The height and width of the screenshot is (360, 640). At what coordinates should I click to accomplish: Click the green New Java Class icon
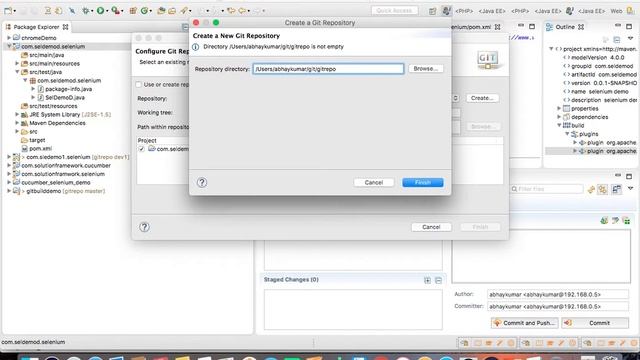(x=144, y=11)
